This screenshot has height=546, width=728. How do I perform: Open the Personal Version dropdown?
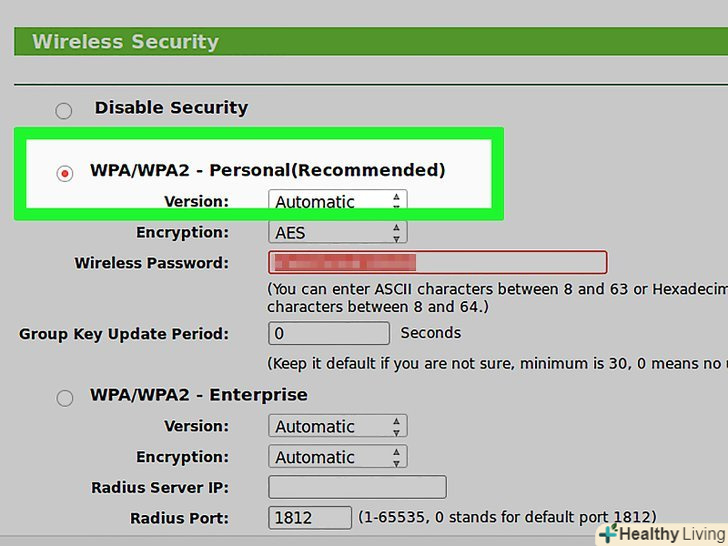pyautogui.click(x=338, y=202)
